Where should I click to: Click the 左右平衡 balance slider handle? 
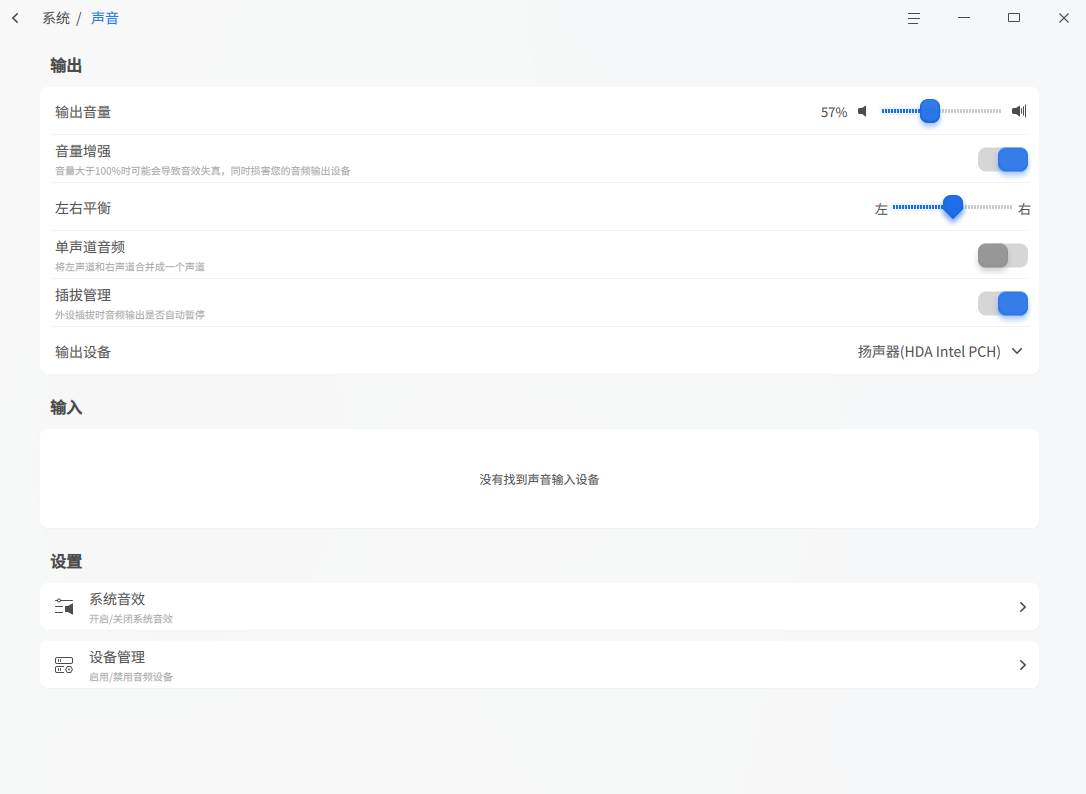[x=953, y=206]
